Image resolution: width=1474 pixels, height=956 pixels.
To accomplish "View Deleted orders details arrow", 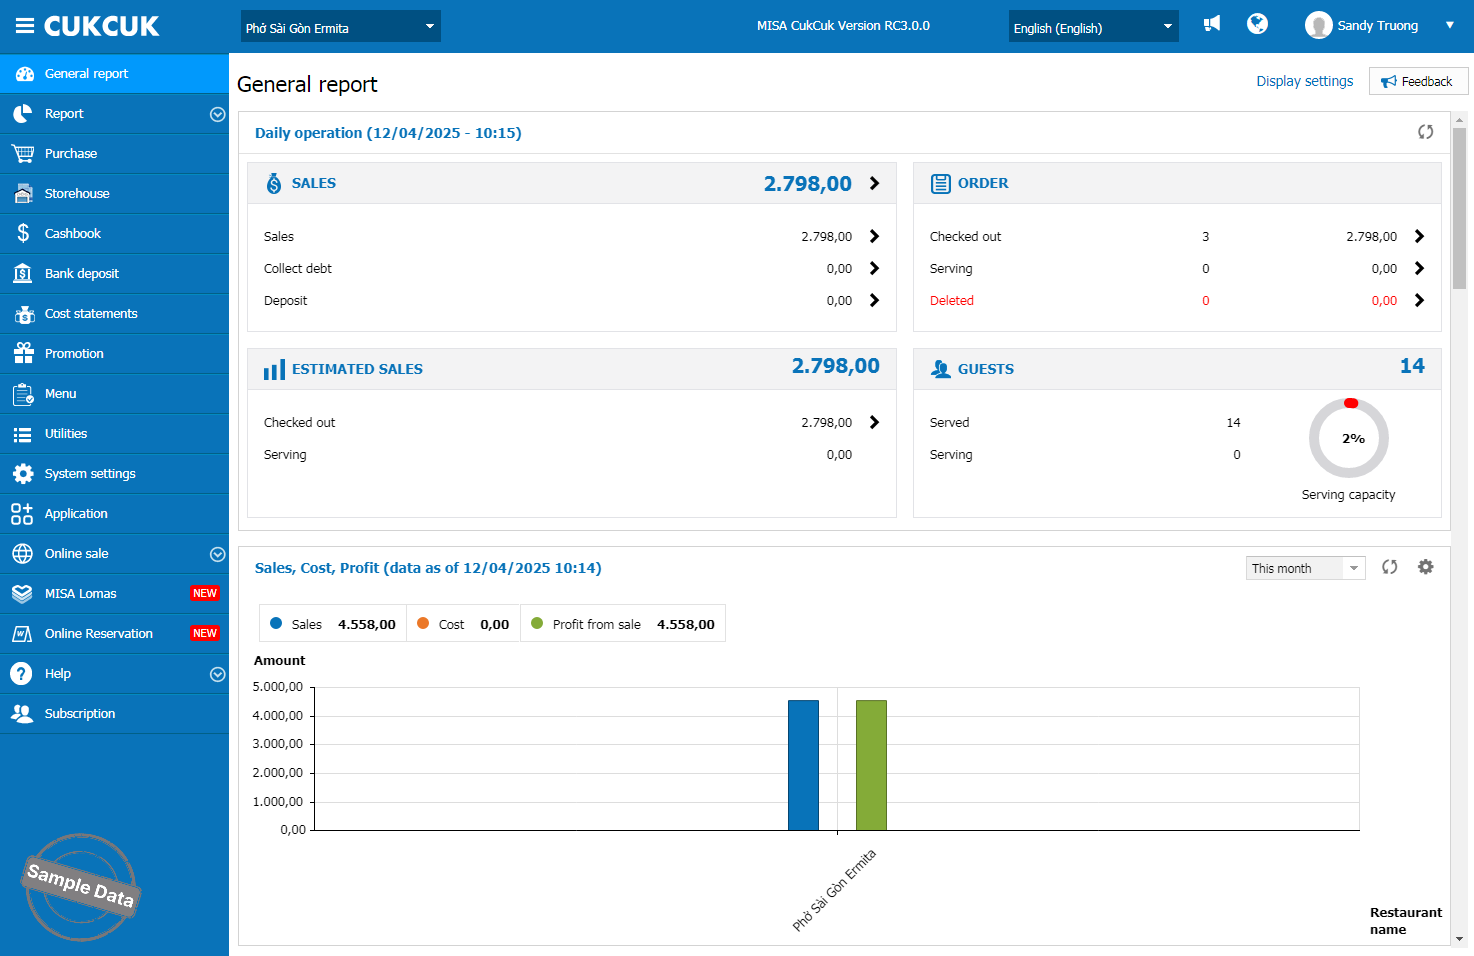I will point(1418,300).
